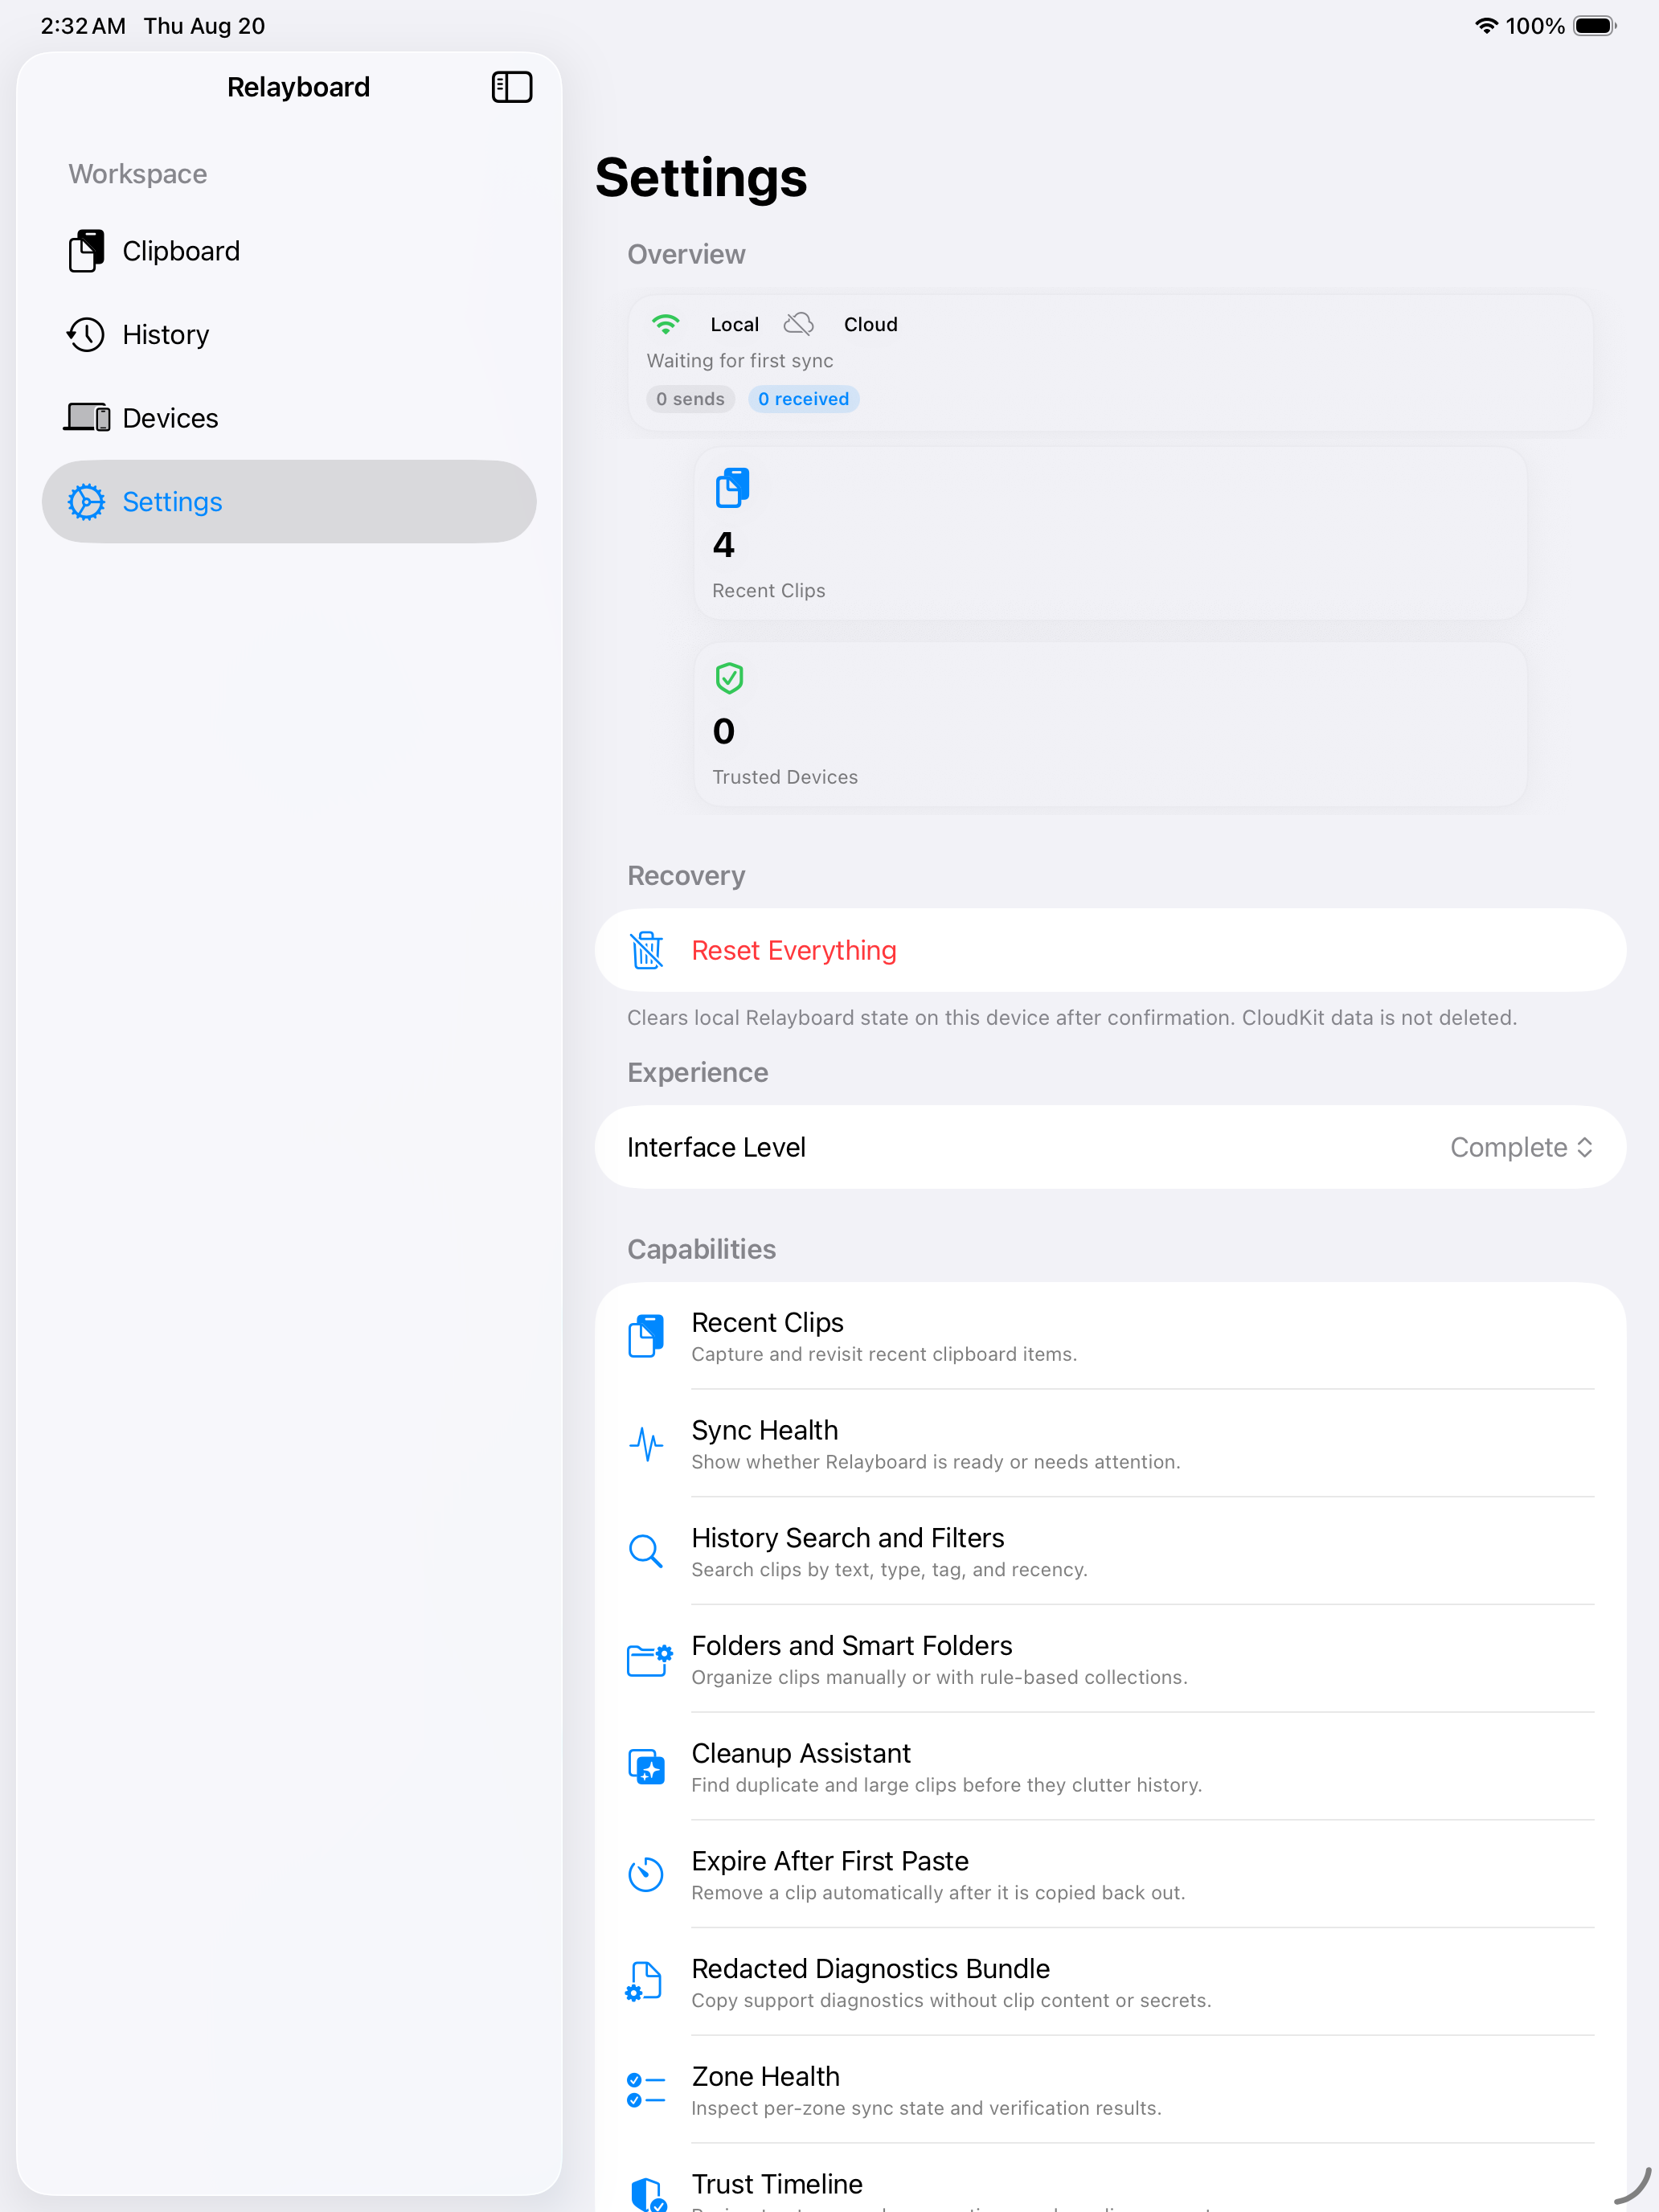Click the Settings page heading
The width and height of the screenshot is (1659, 2212).
tap(701, 178)
